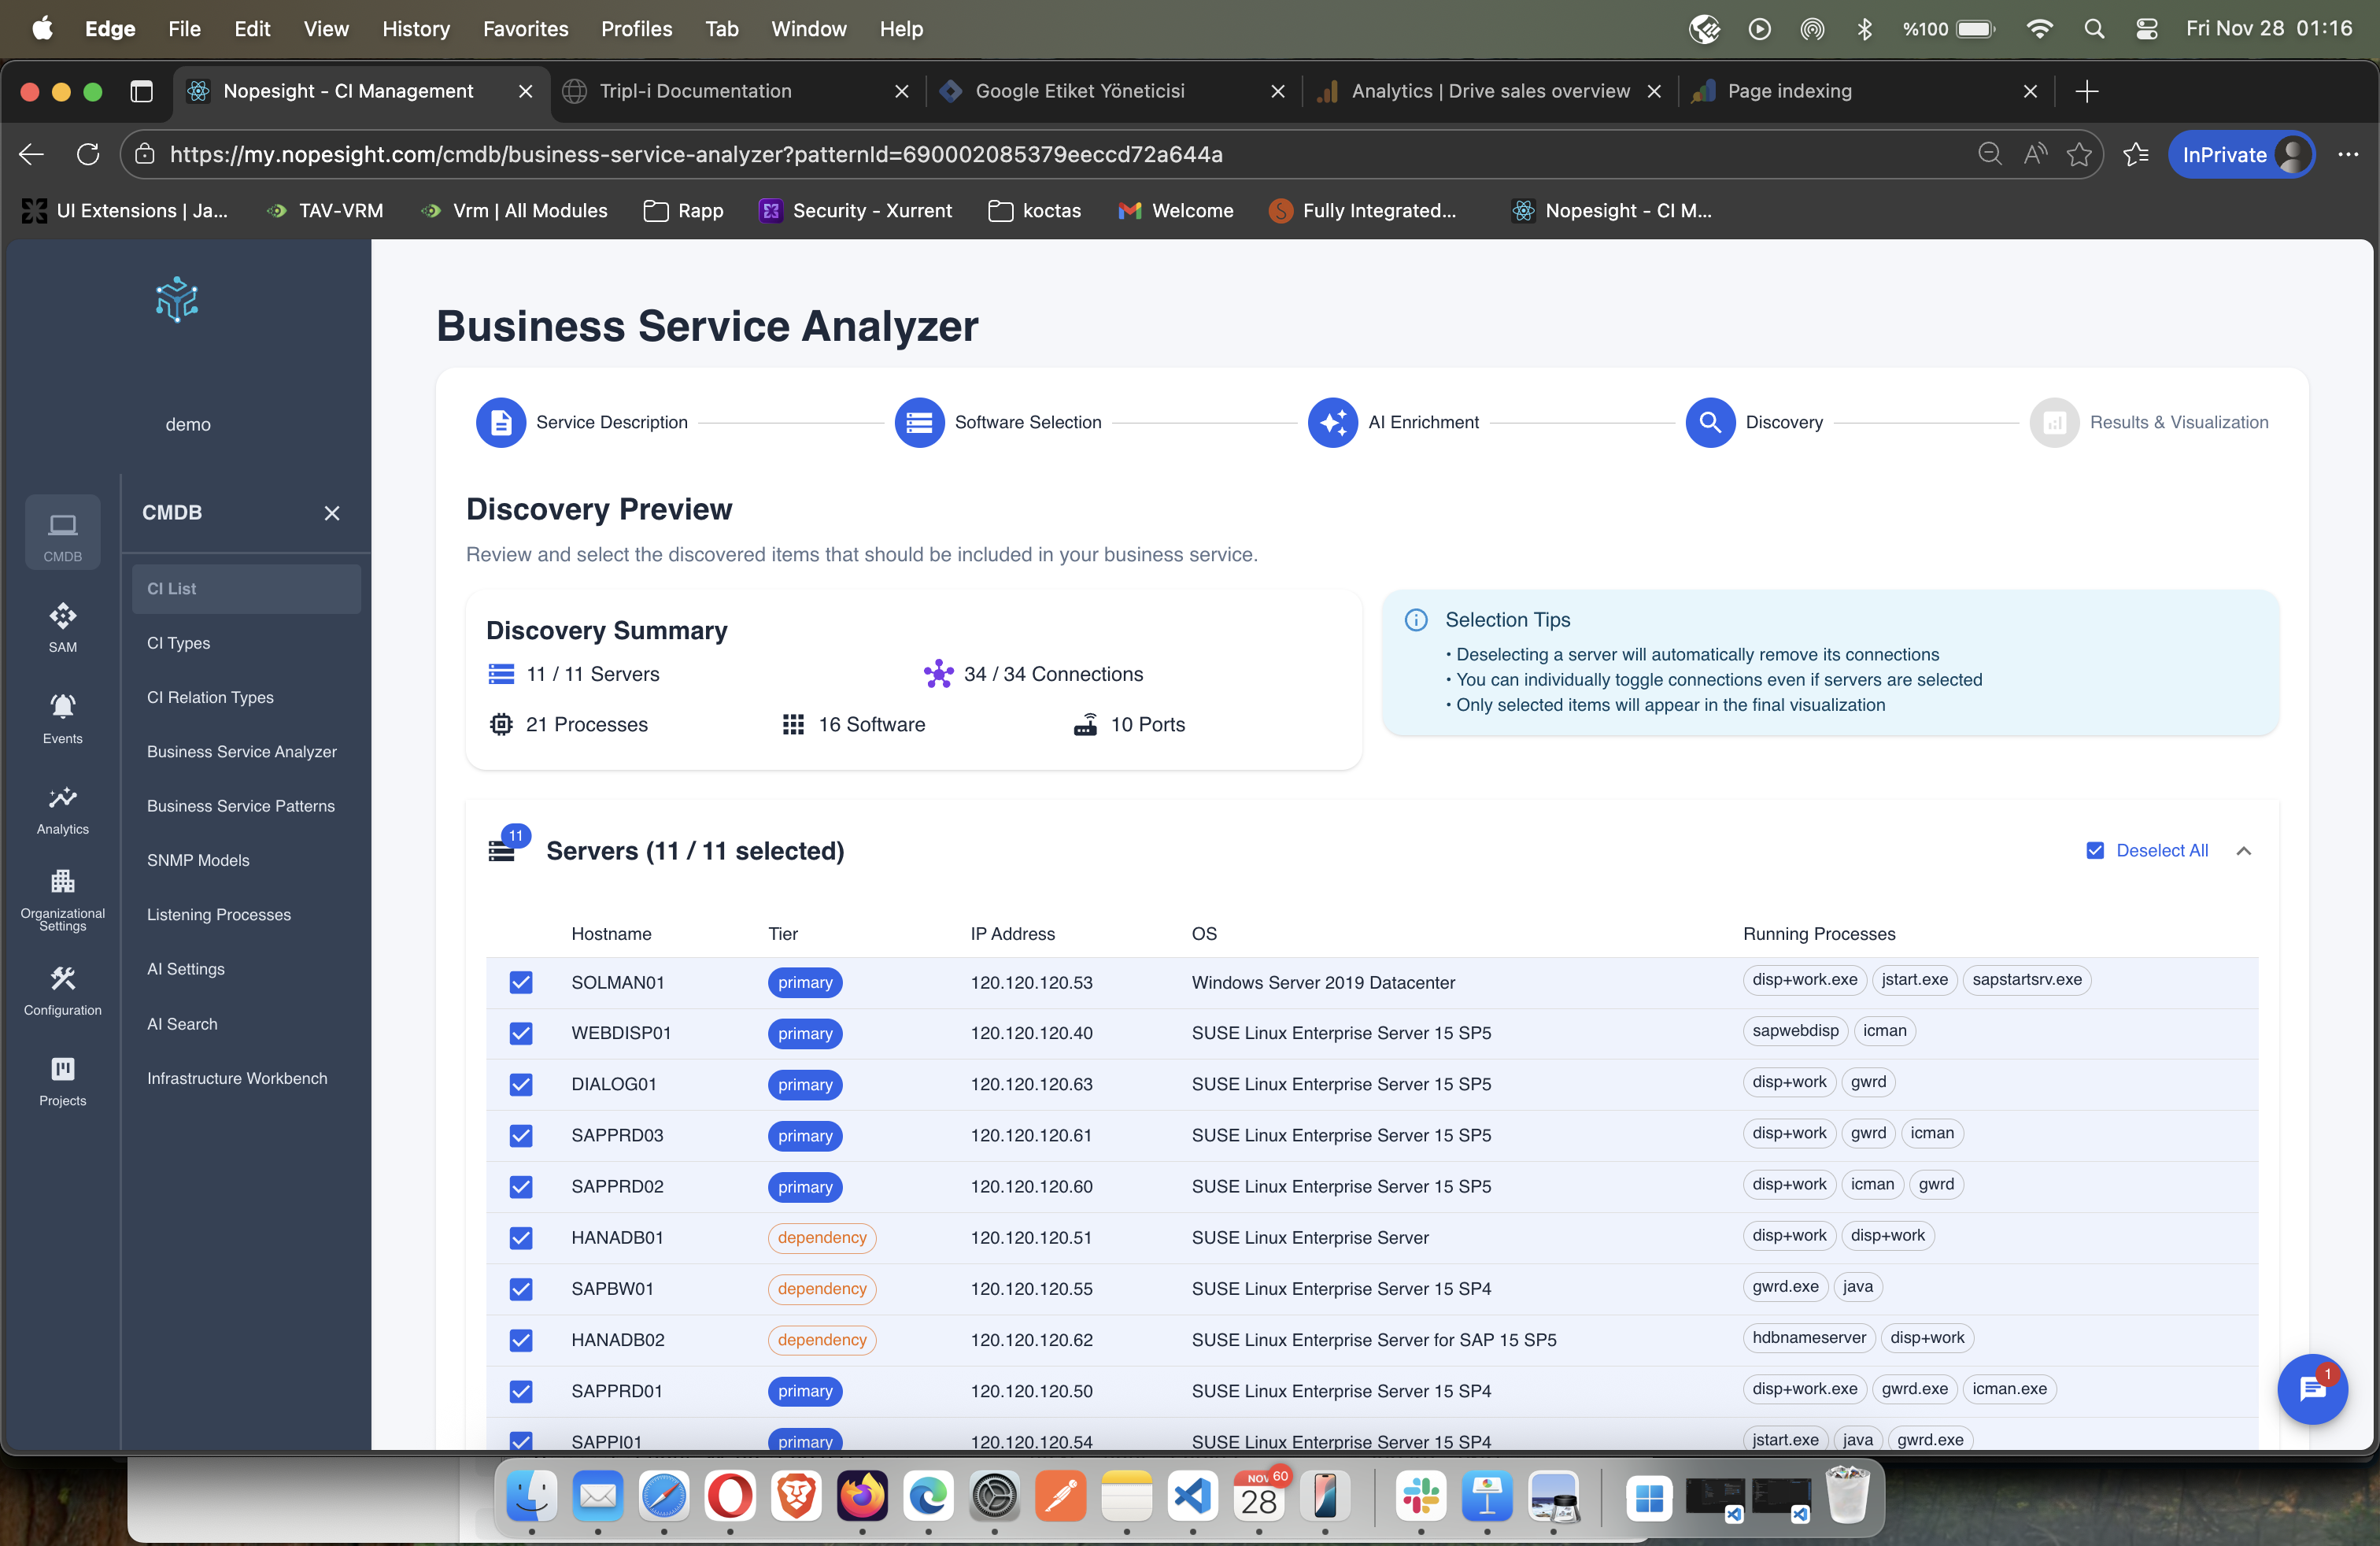Image resolution: width=2380 pixels, height=1546 pixels.
Task: Click the Discovery magnifier step icon
Action: click(1709, 422)
